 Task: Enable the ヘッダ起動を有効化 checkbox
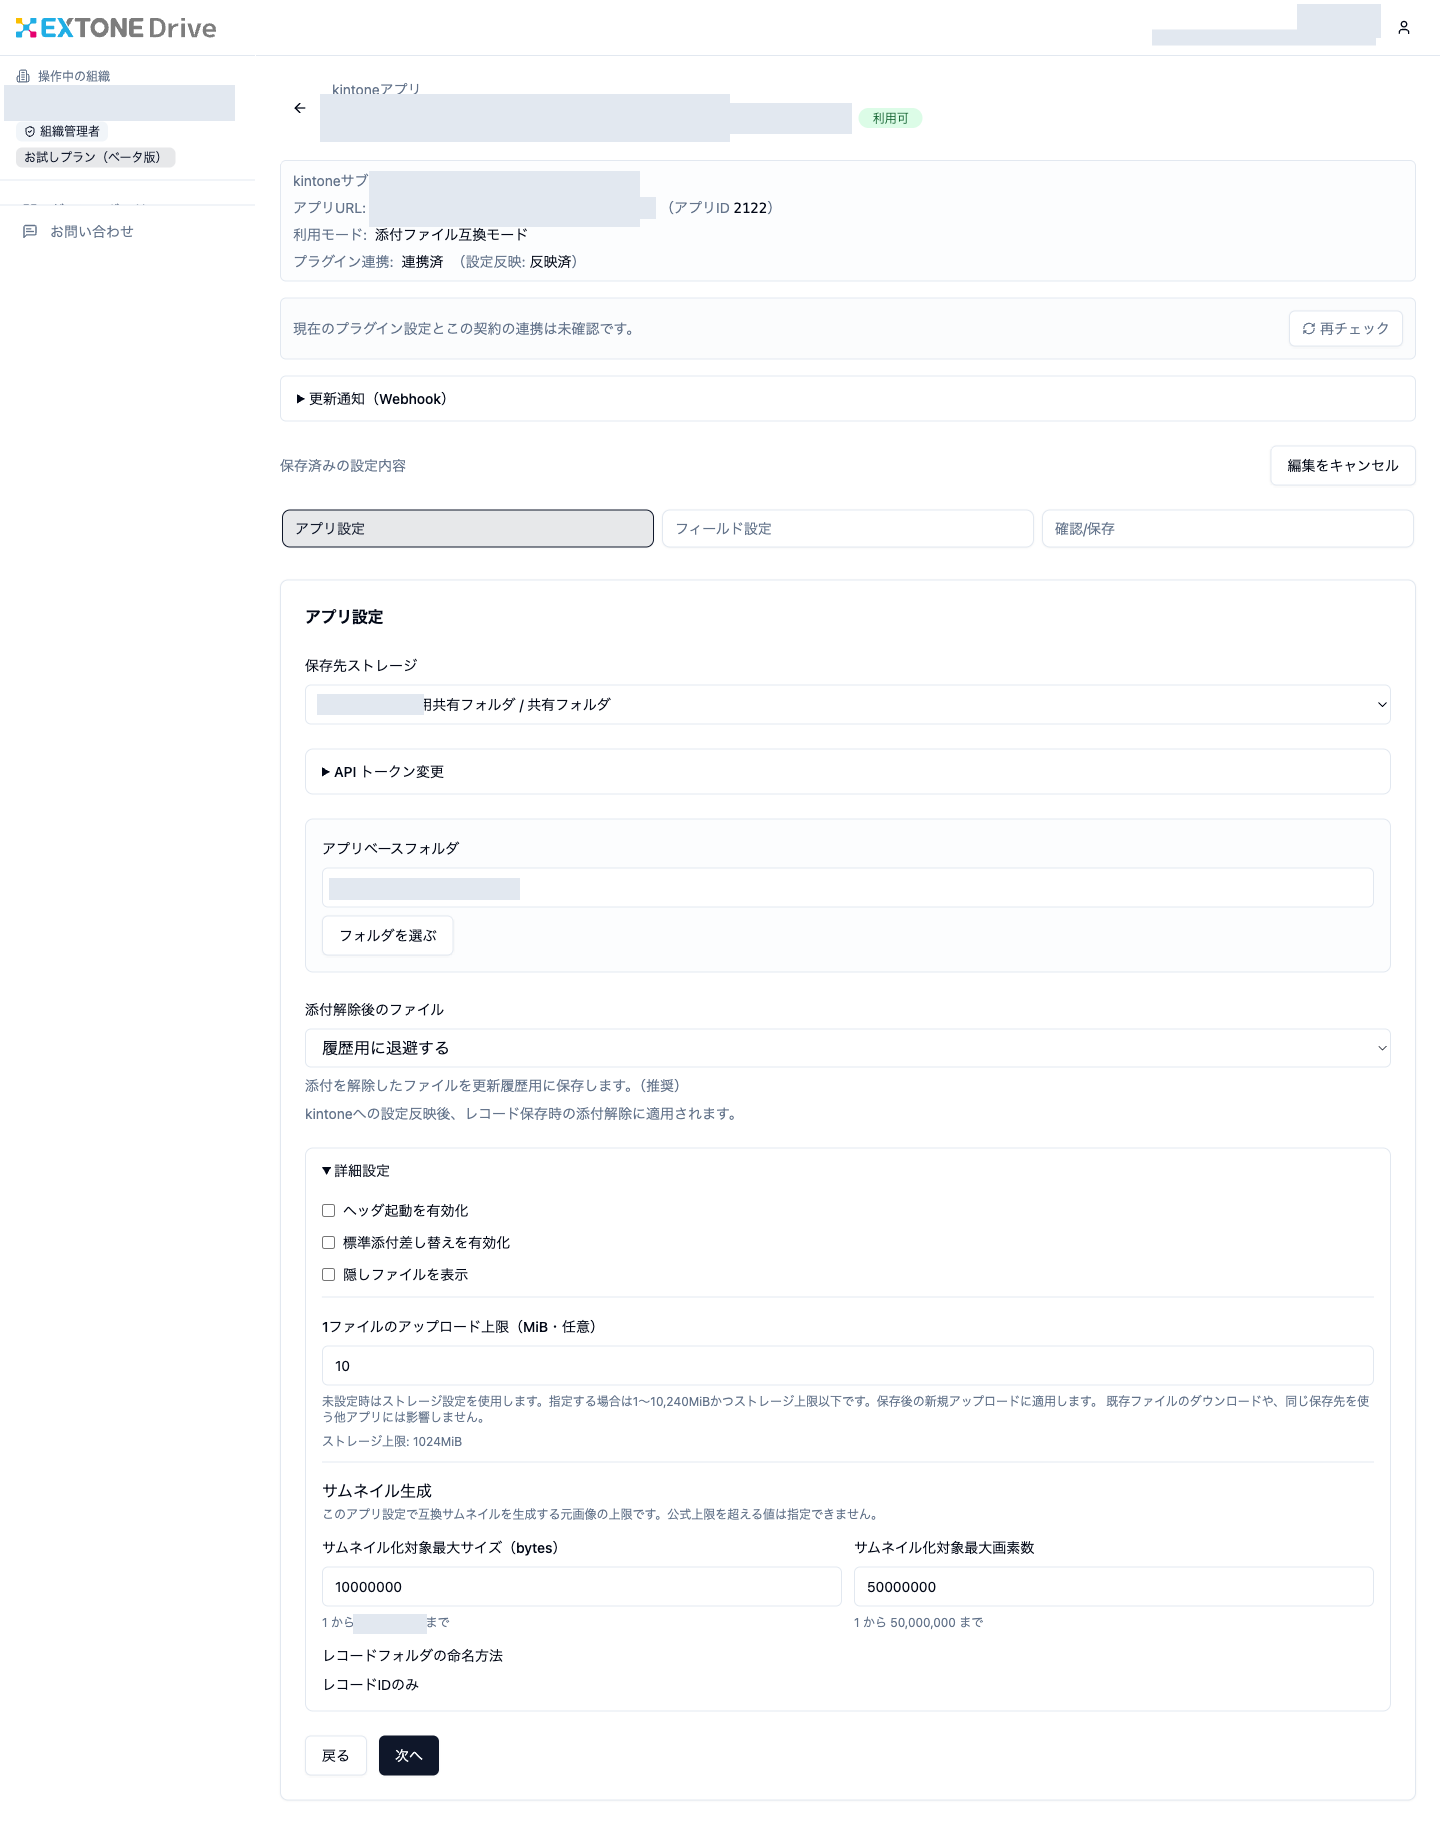[328, 1210]
